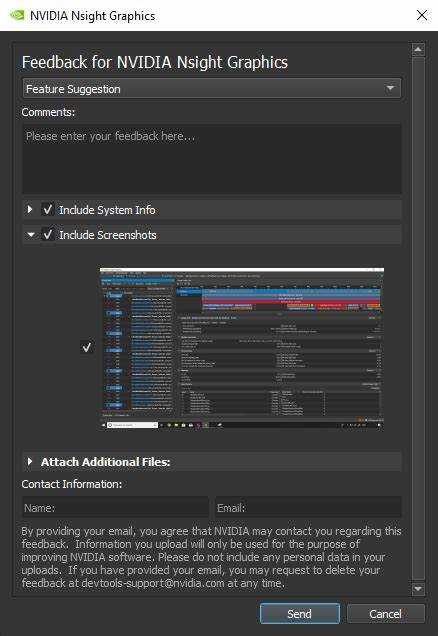This screenshot has width=438, height=636.
Task: Close the NVIDIA Nsight Graphics dialog
Action: pyautogui.click(x=422, y=15)
